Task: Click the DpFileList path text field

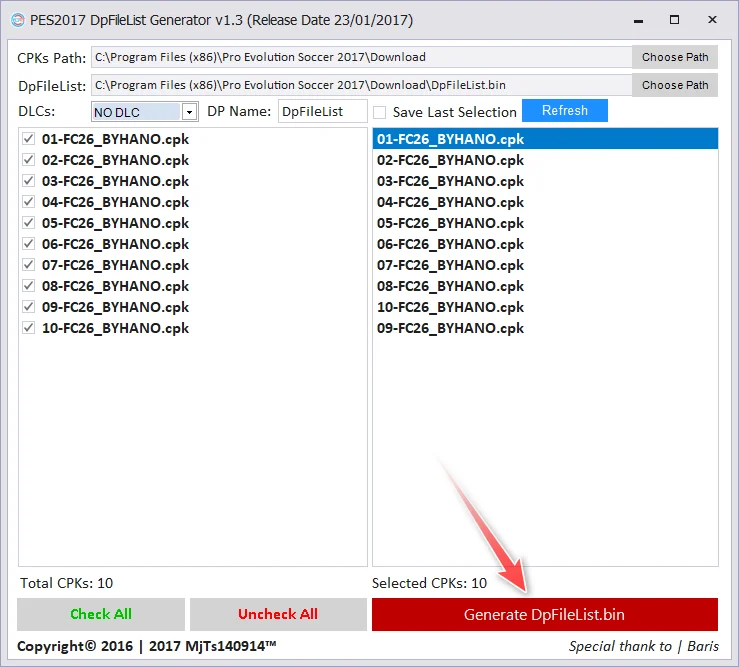Action: click(x=361, y=85)
